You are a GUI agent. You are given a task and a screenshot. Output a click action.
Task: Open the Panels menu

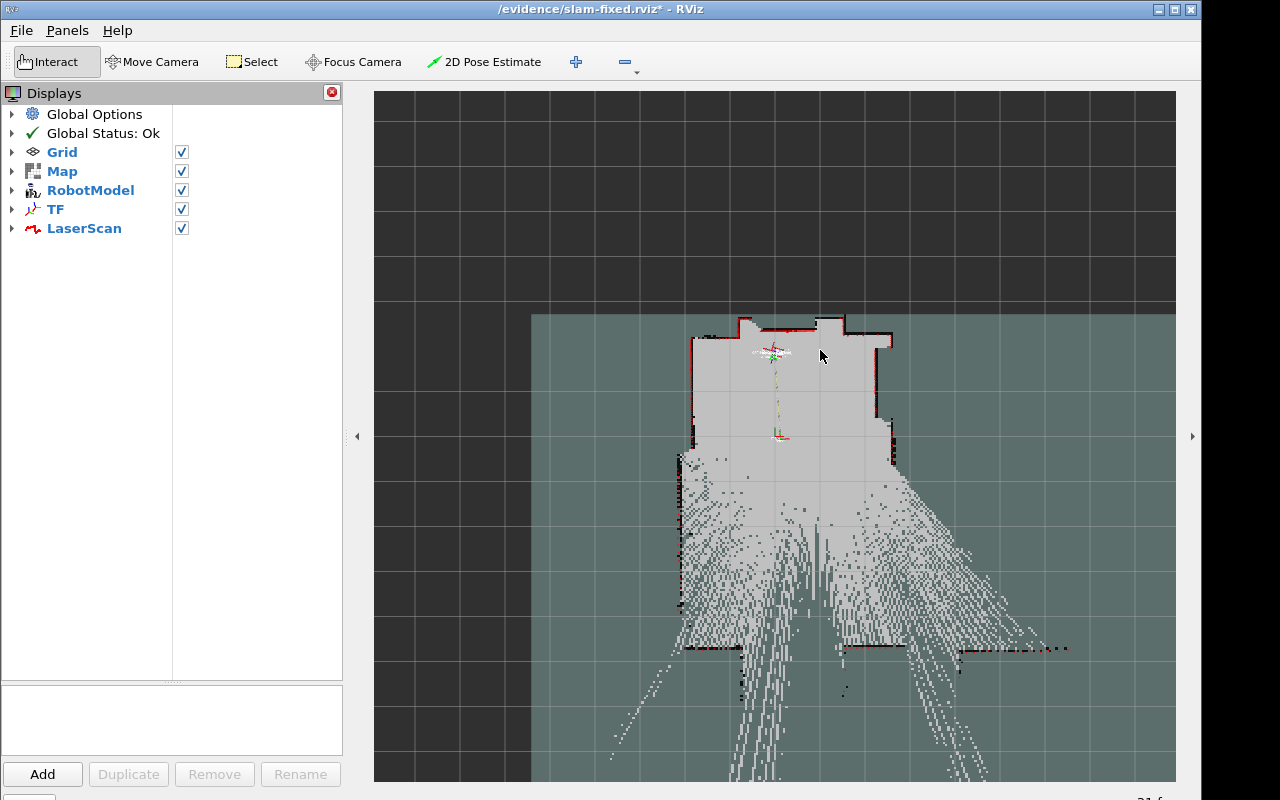(x=67, y=31)
